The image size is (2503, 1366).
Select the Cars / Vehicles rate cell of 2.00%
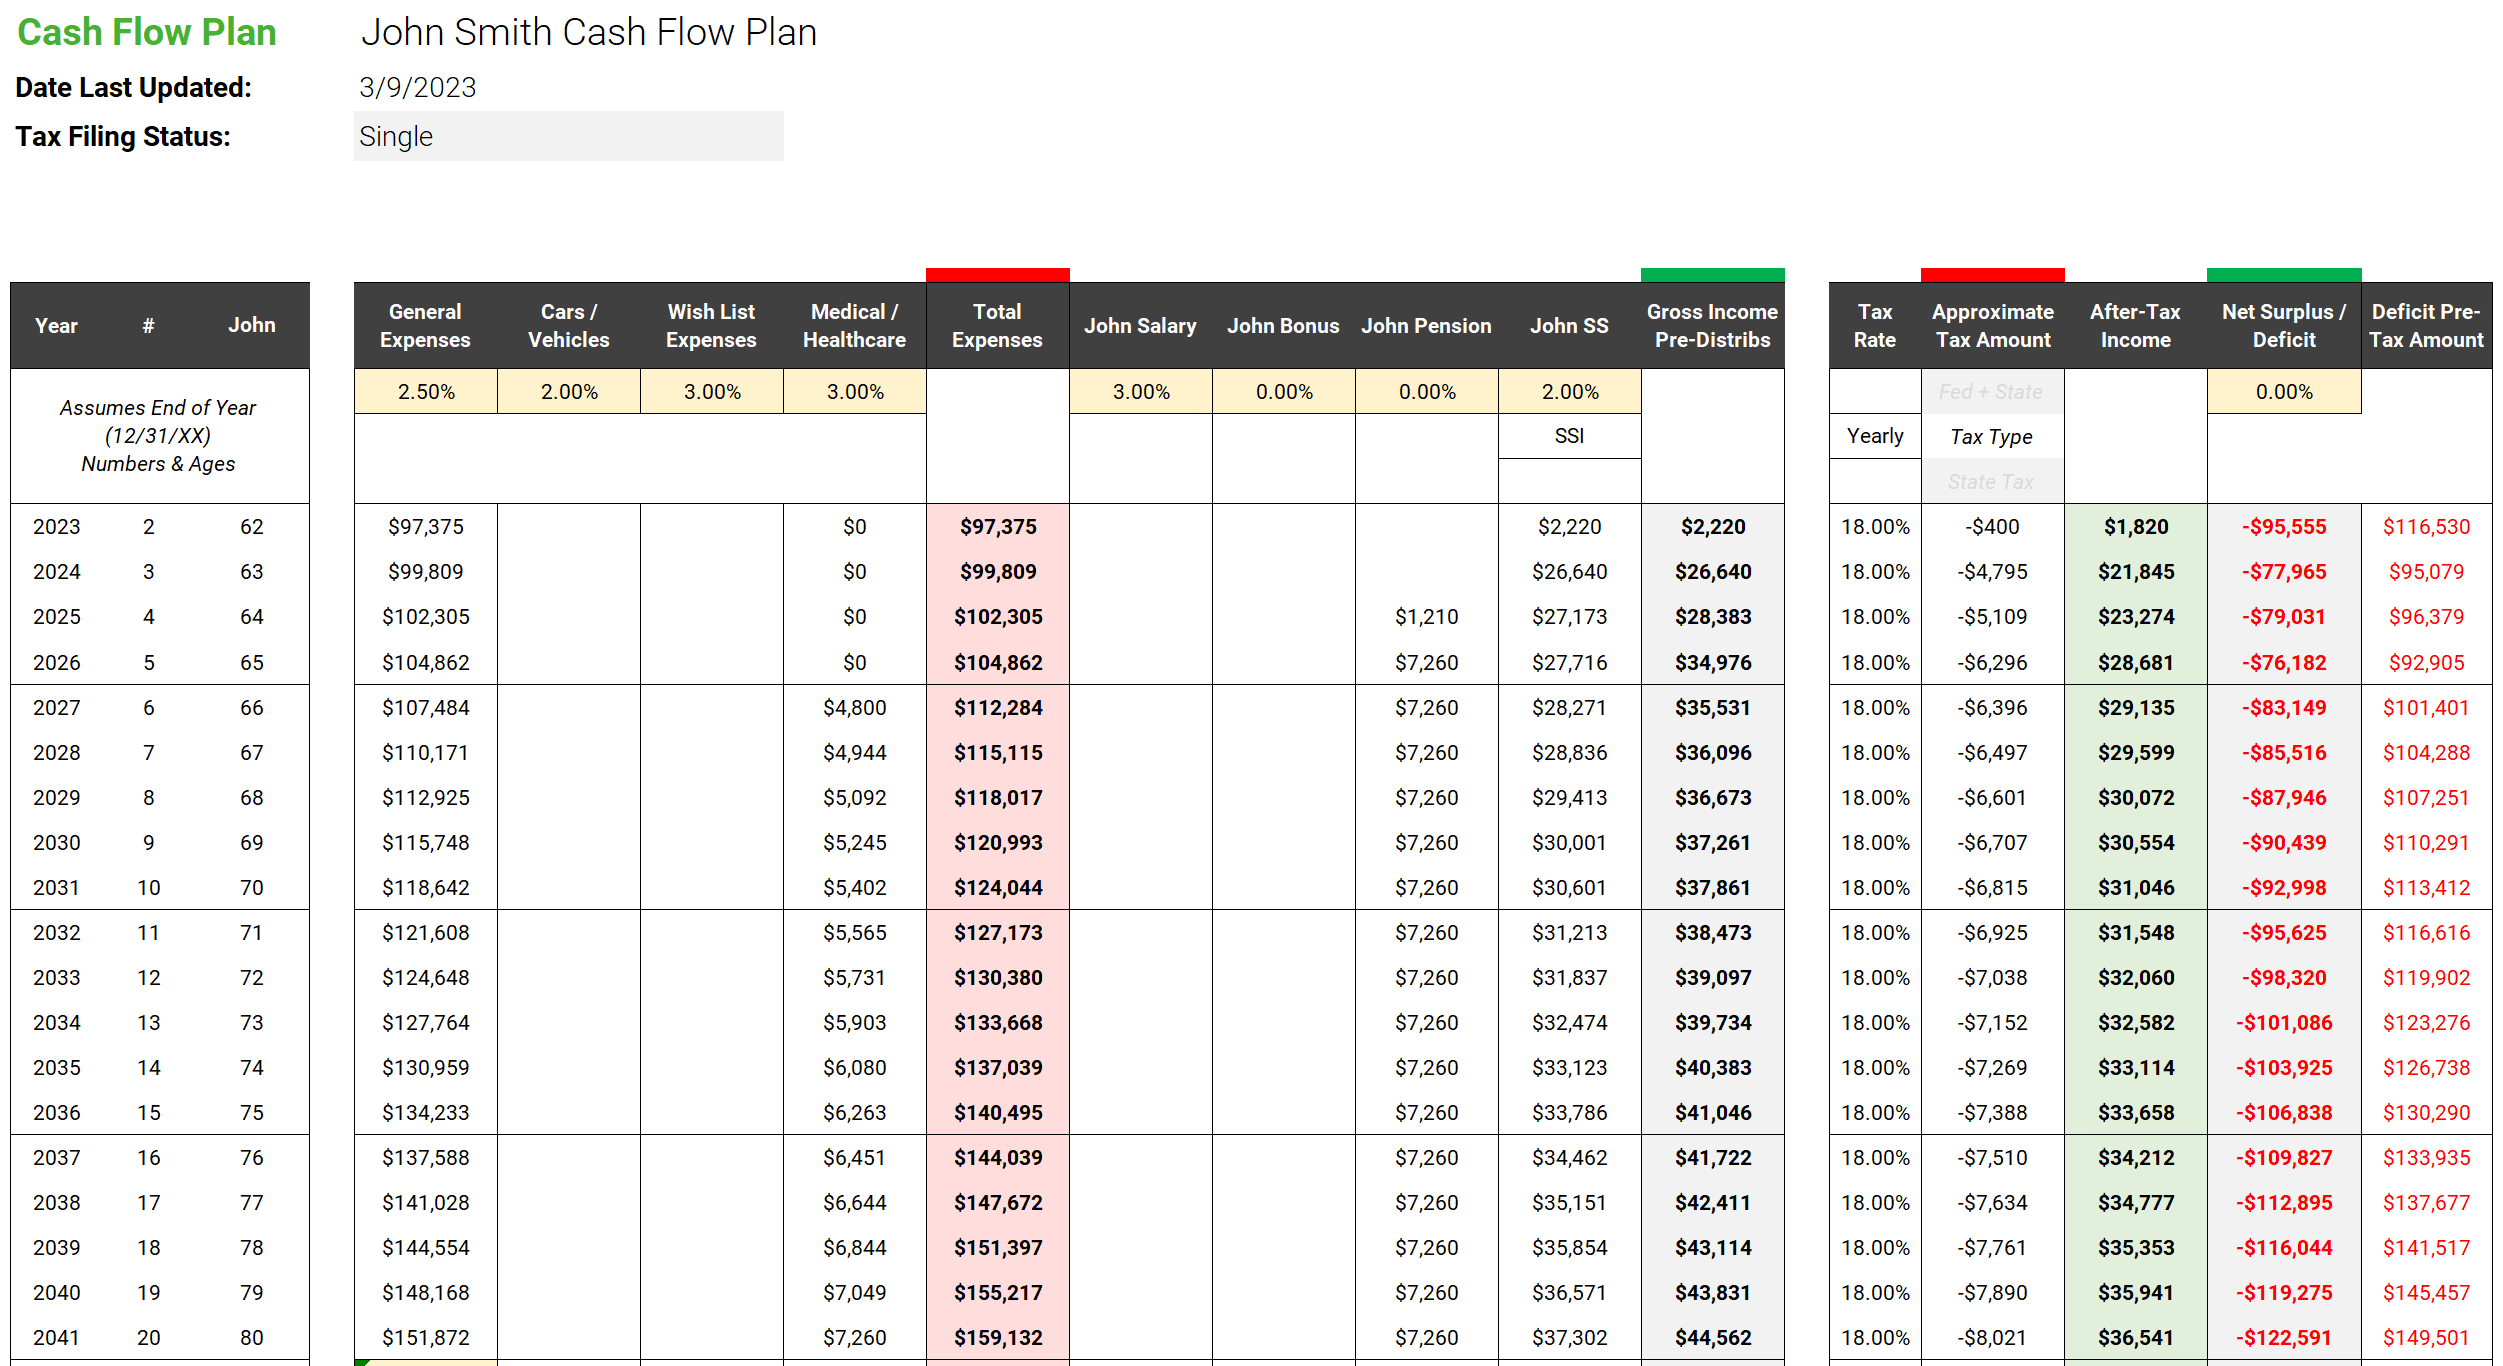click(568, 391)
